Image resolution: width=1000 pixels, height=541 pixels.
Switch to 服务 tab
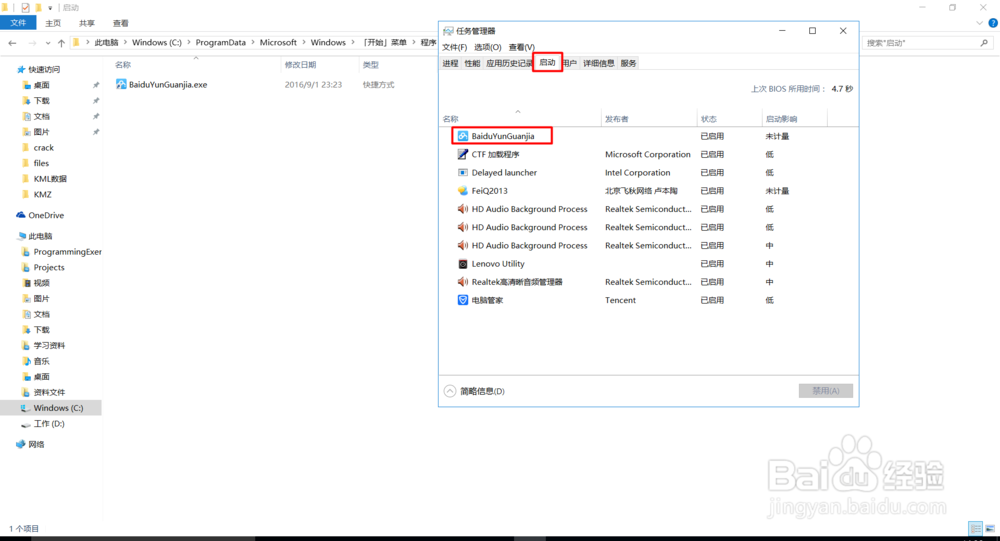628,63
